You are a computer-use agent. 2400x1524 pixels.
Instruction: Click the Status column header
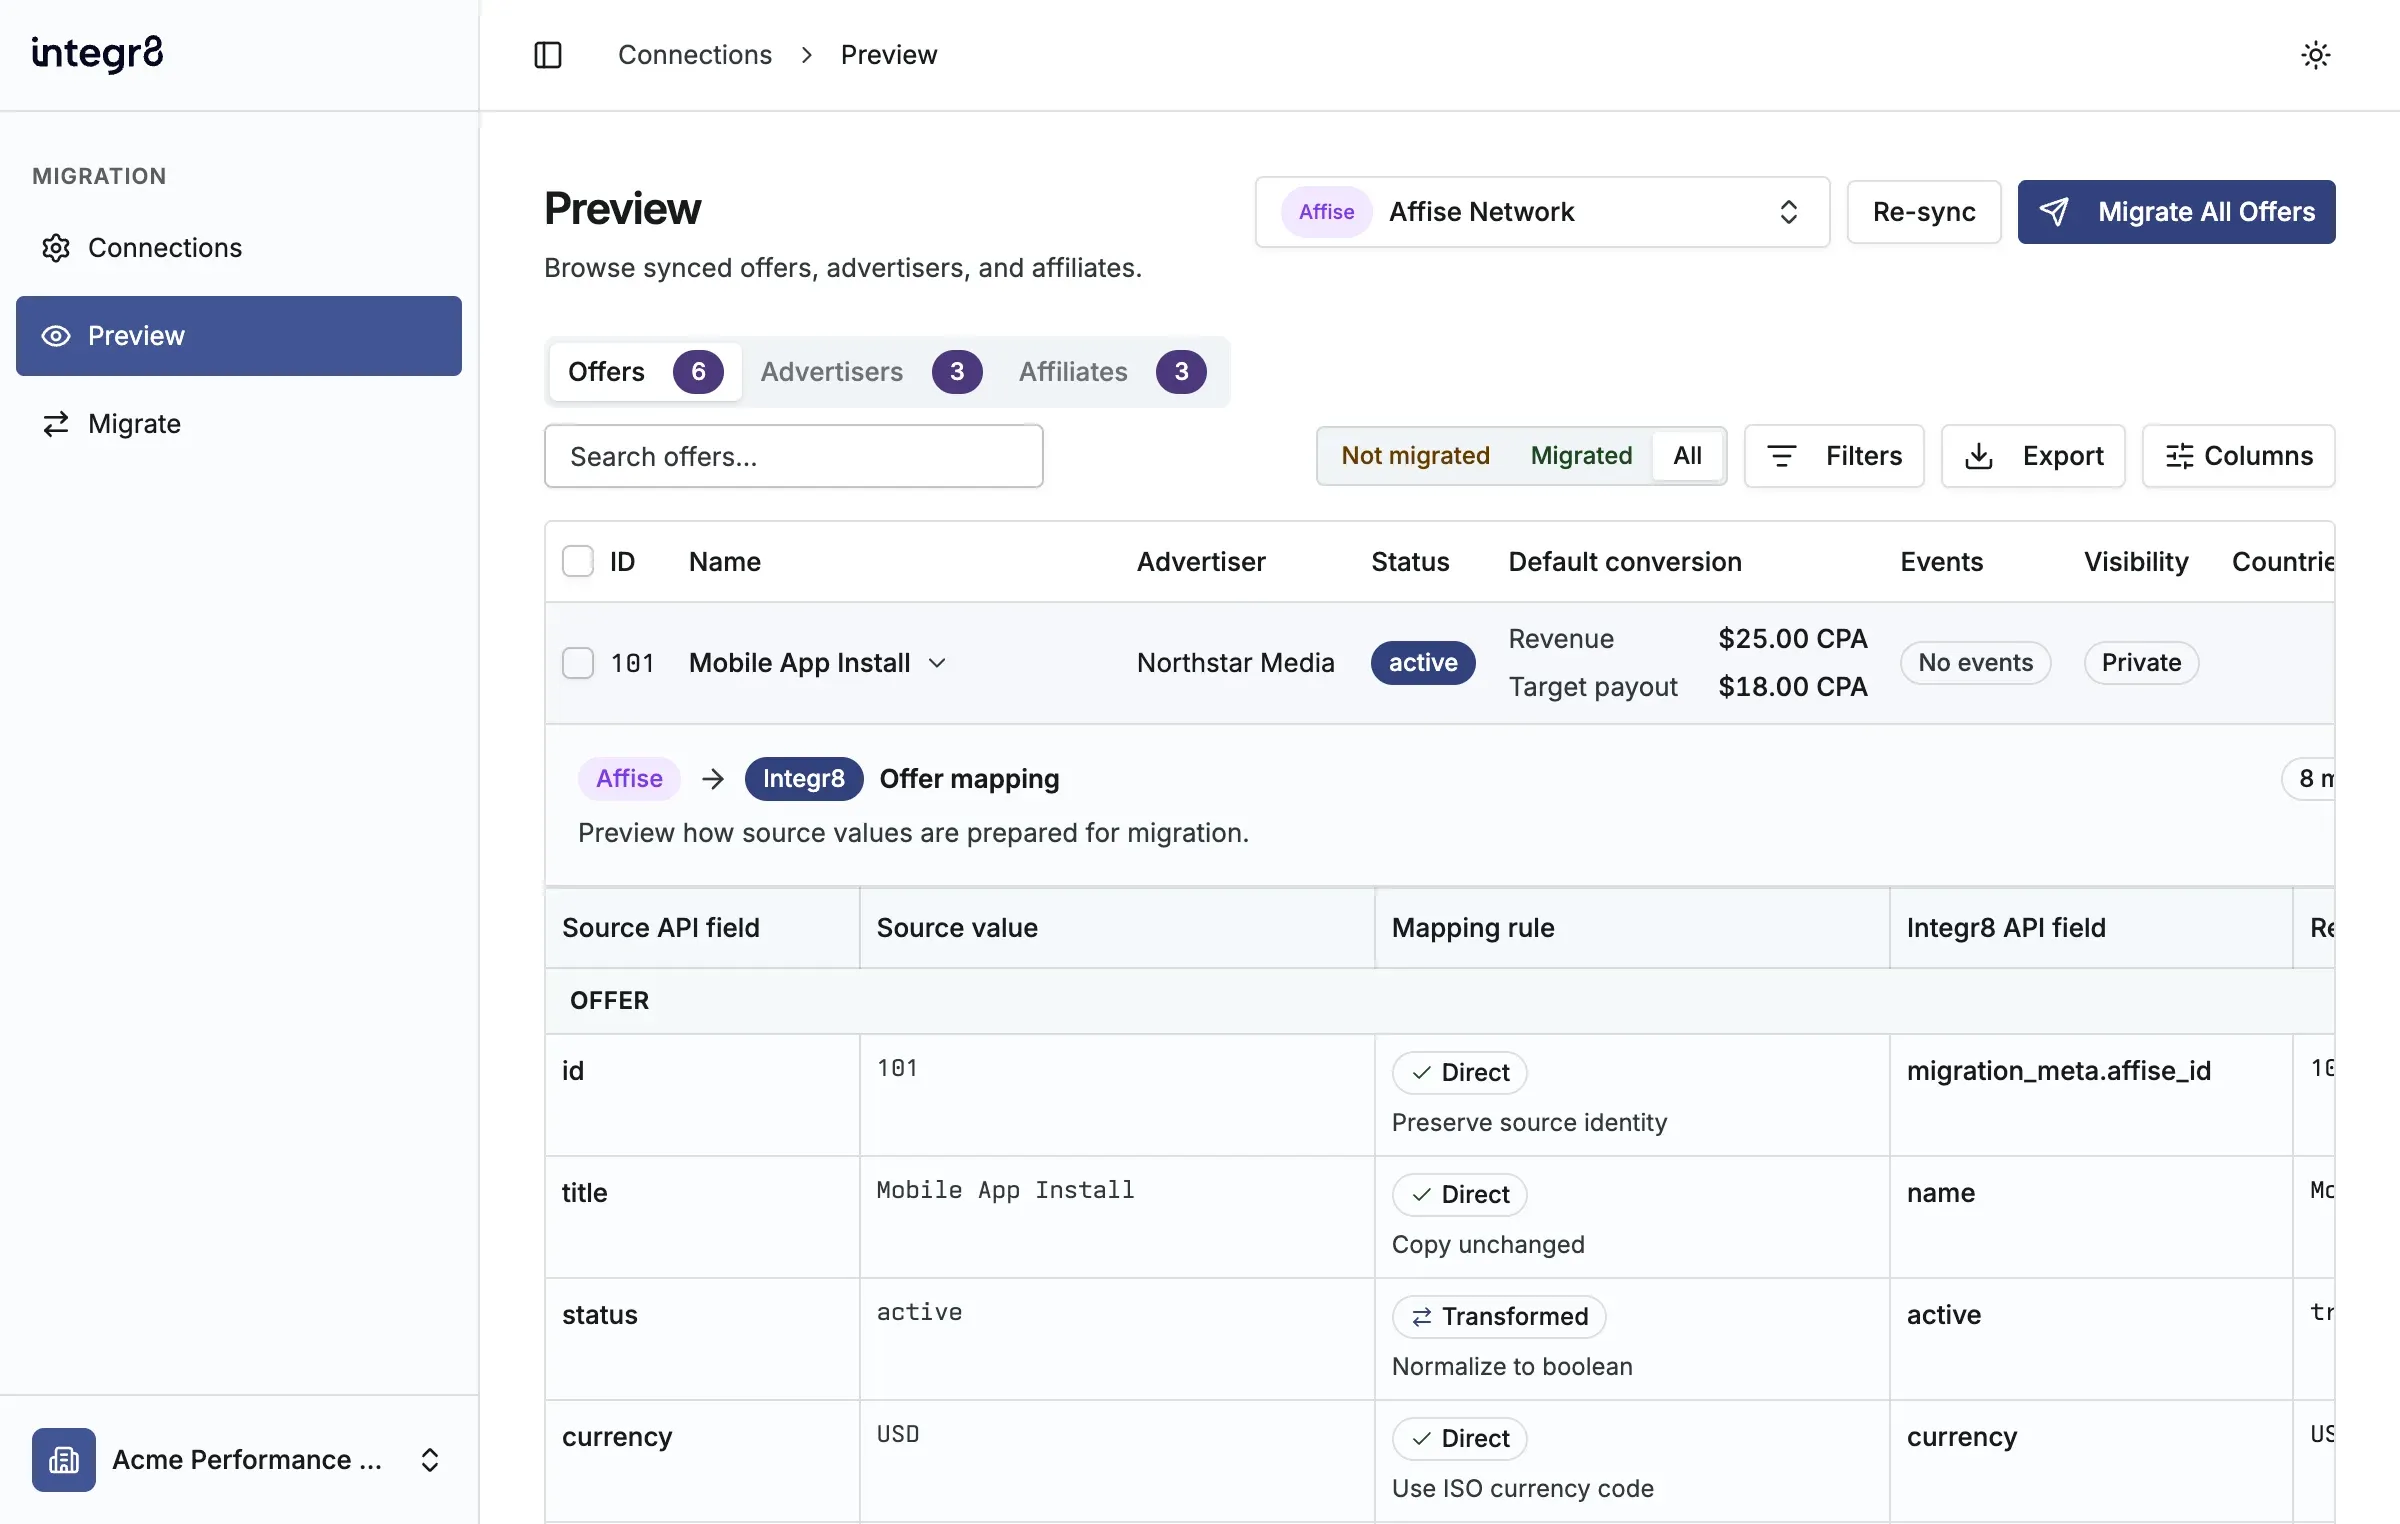pos(1410,562)
